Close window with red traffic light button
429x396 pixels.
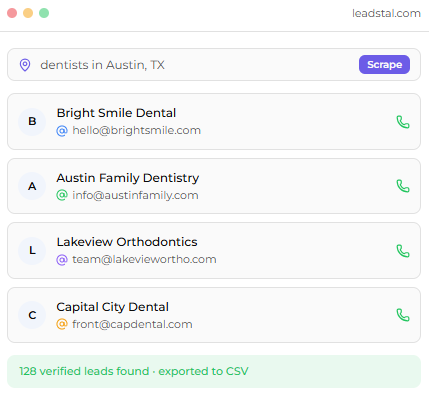coord(12,13)
